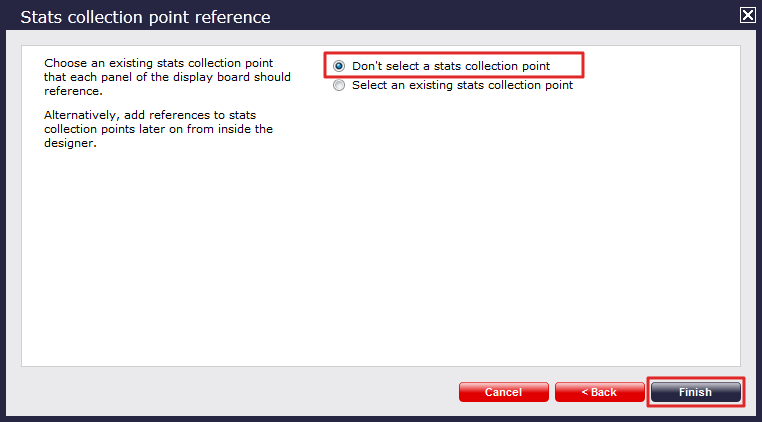Return to the previous wizard step
This screenshot has width=762, height=422.
[600, 392]
